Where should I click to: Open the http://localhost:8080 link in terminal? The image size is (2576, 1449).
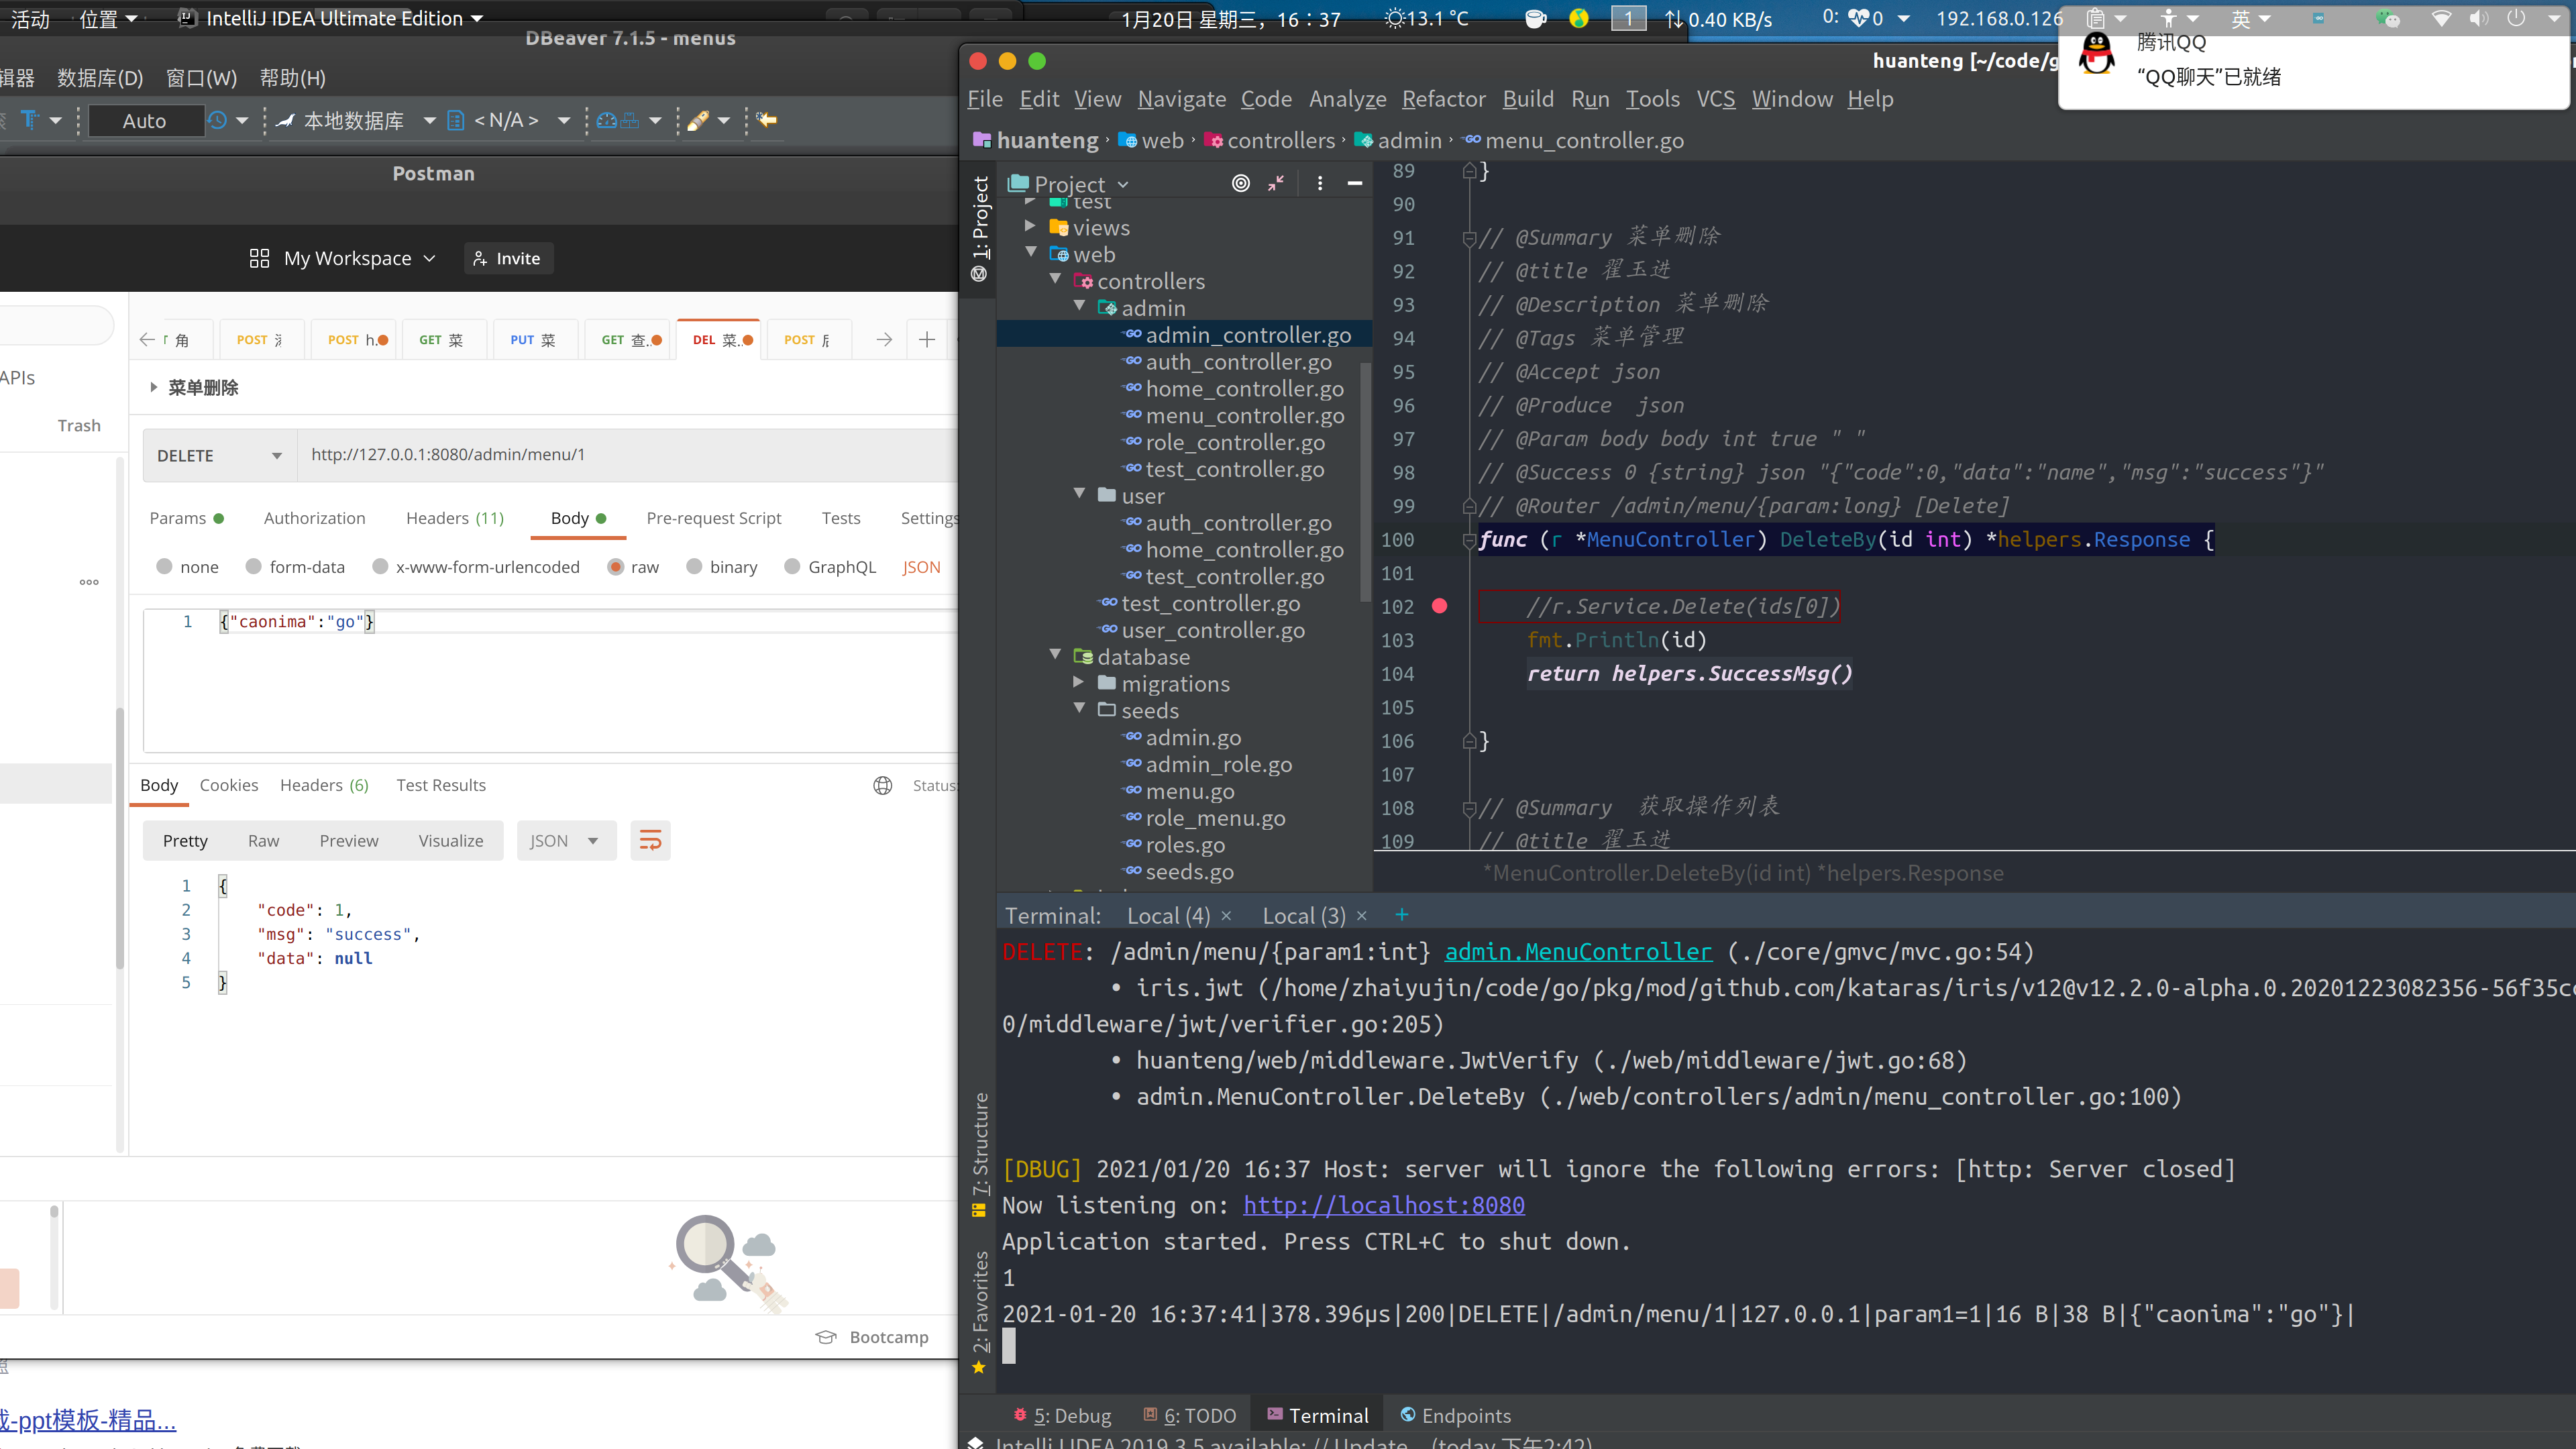(1384, 1205)
